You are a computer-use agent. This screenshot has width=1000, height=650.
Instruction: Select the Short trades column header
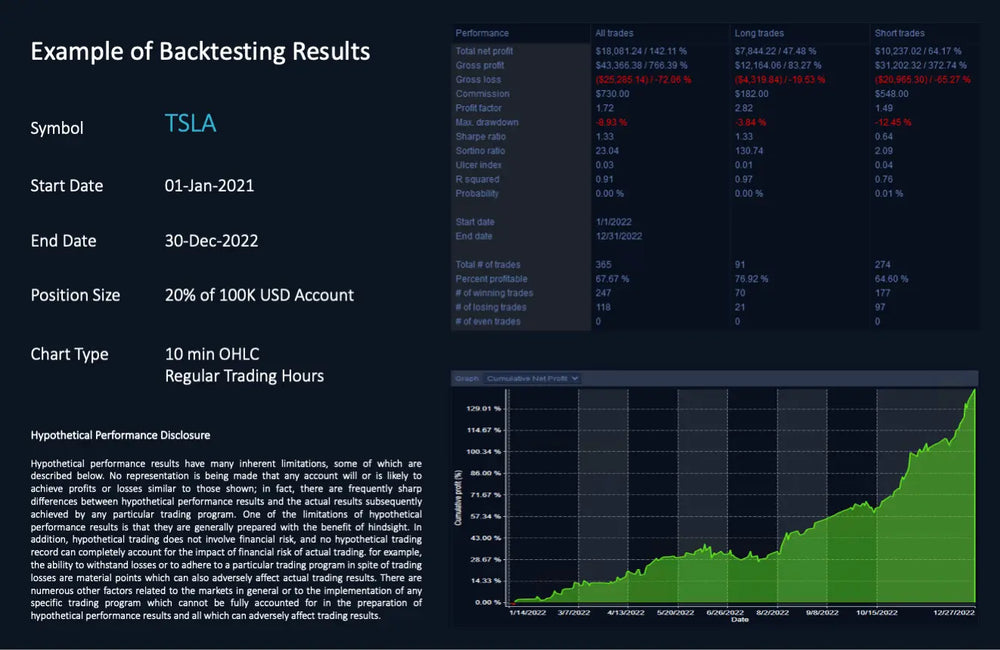coord(900,33)
